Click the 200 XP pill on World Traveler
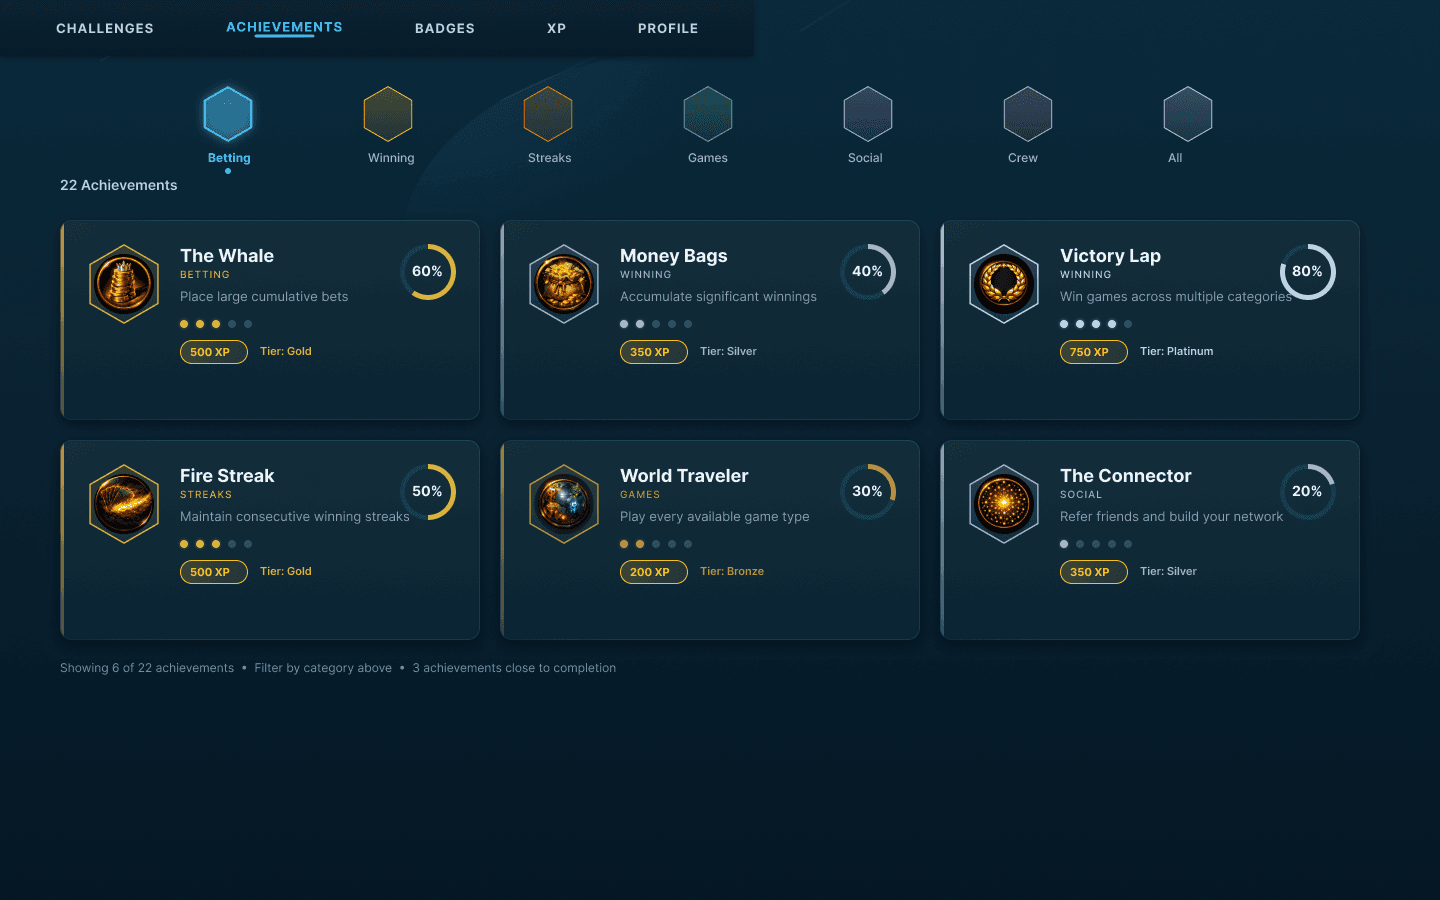The image size is (1440, 900). coord(654,572)
